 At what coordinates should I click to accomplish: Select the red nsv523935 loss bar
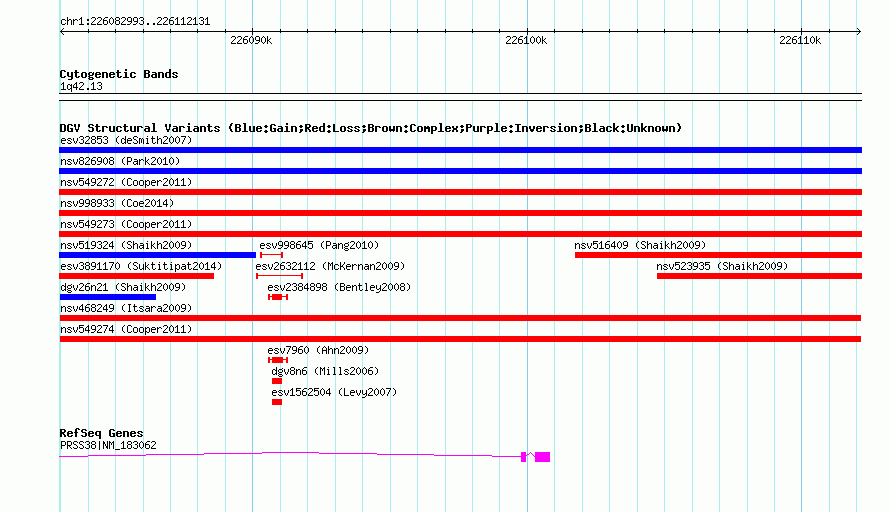[759, 276]
